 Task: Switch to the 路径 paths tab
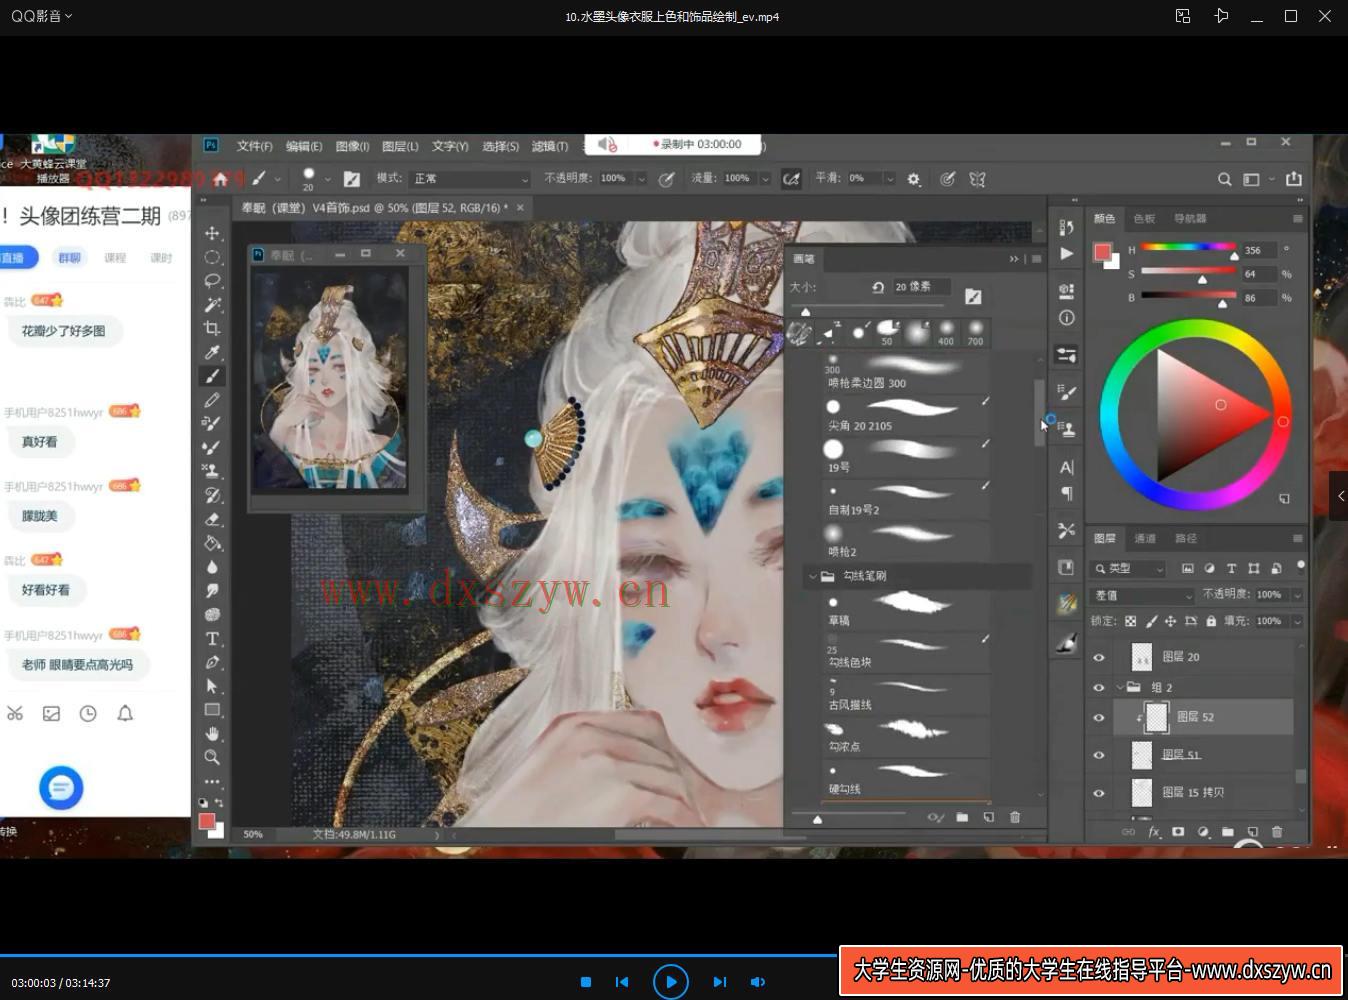[x=1186, y=538]
